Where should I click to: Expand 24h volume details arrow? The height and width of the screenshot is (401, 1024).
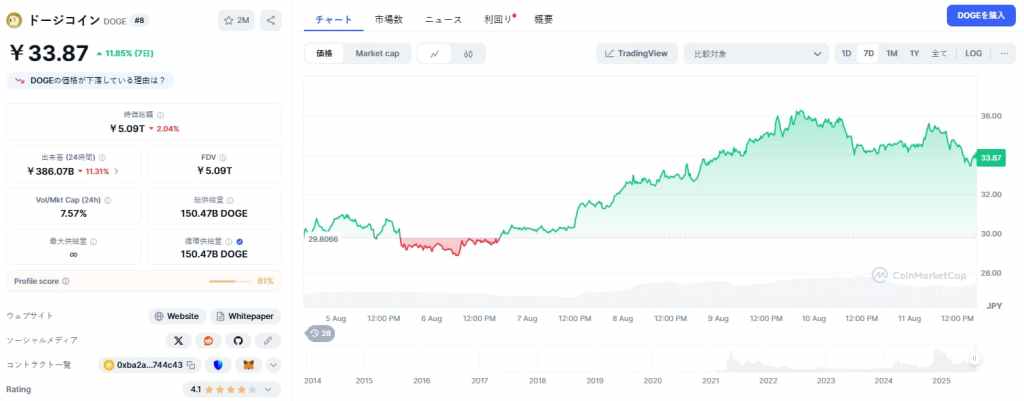point(116,171)
